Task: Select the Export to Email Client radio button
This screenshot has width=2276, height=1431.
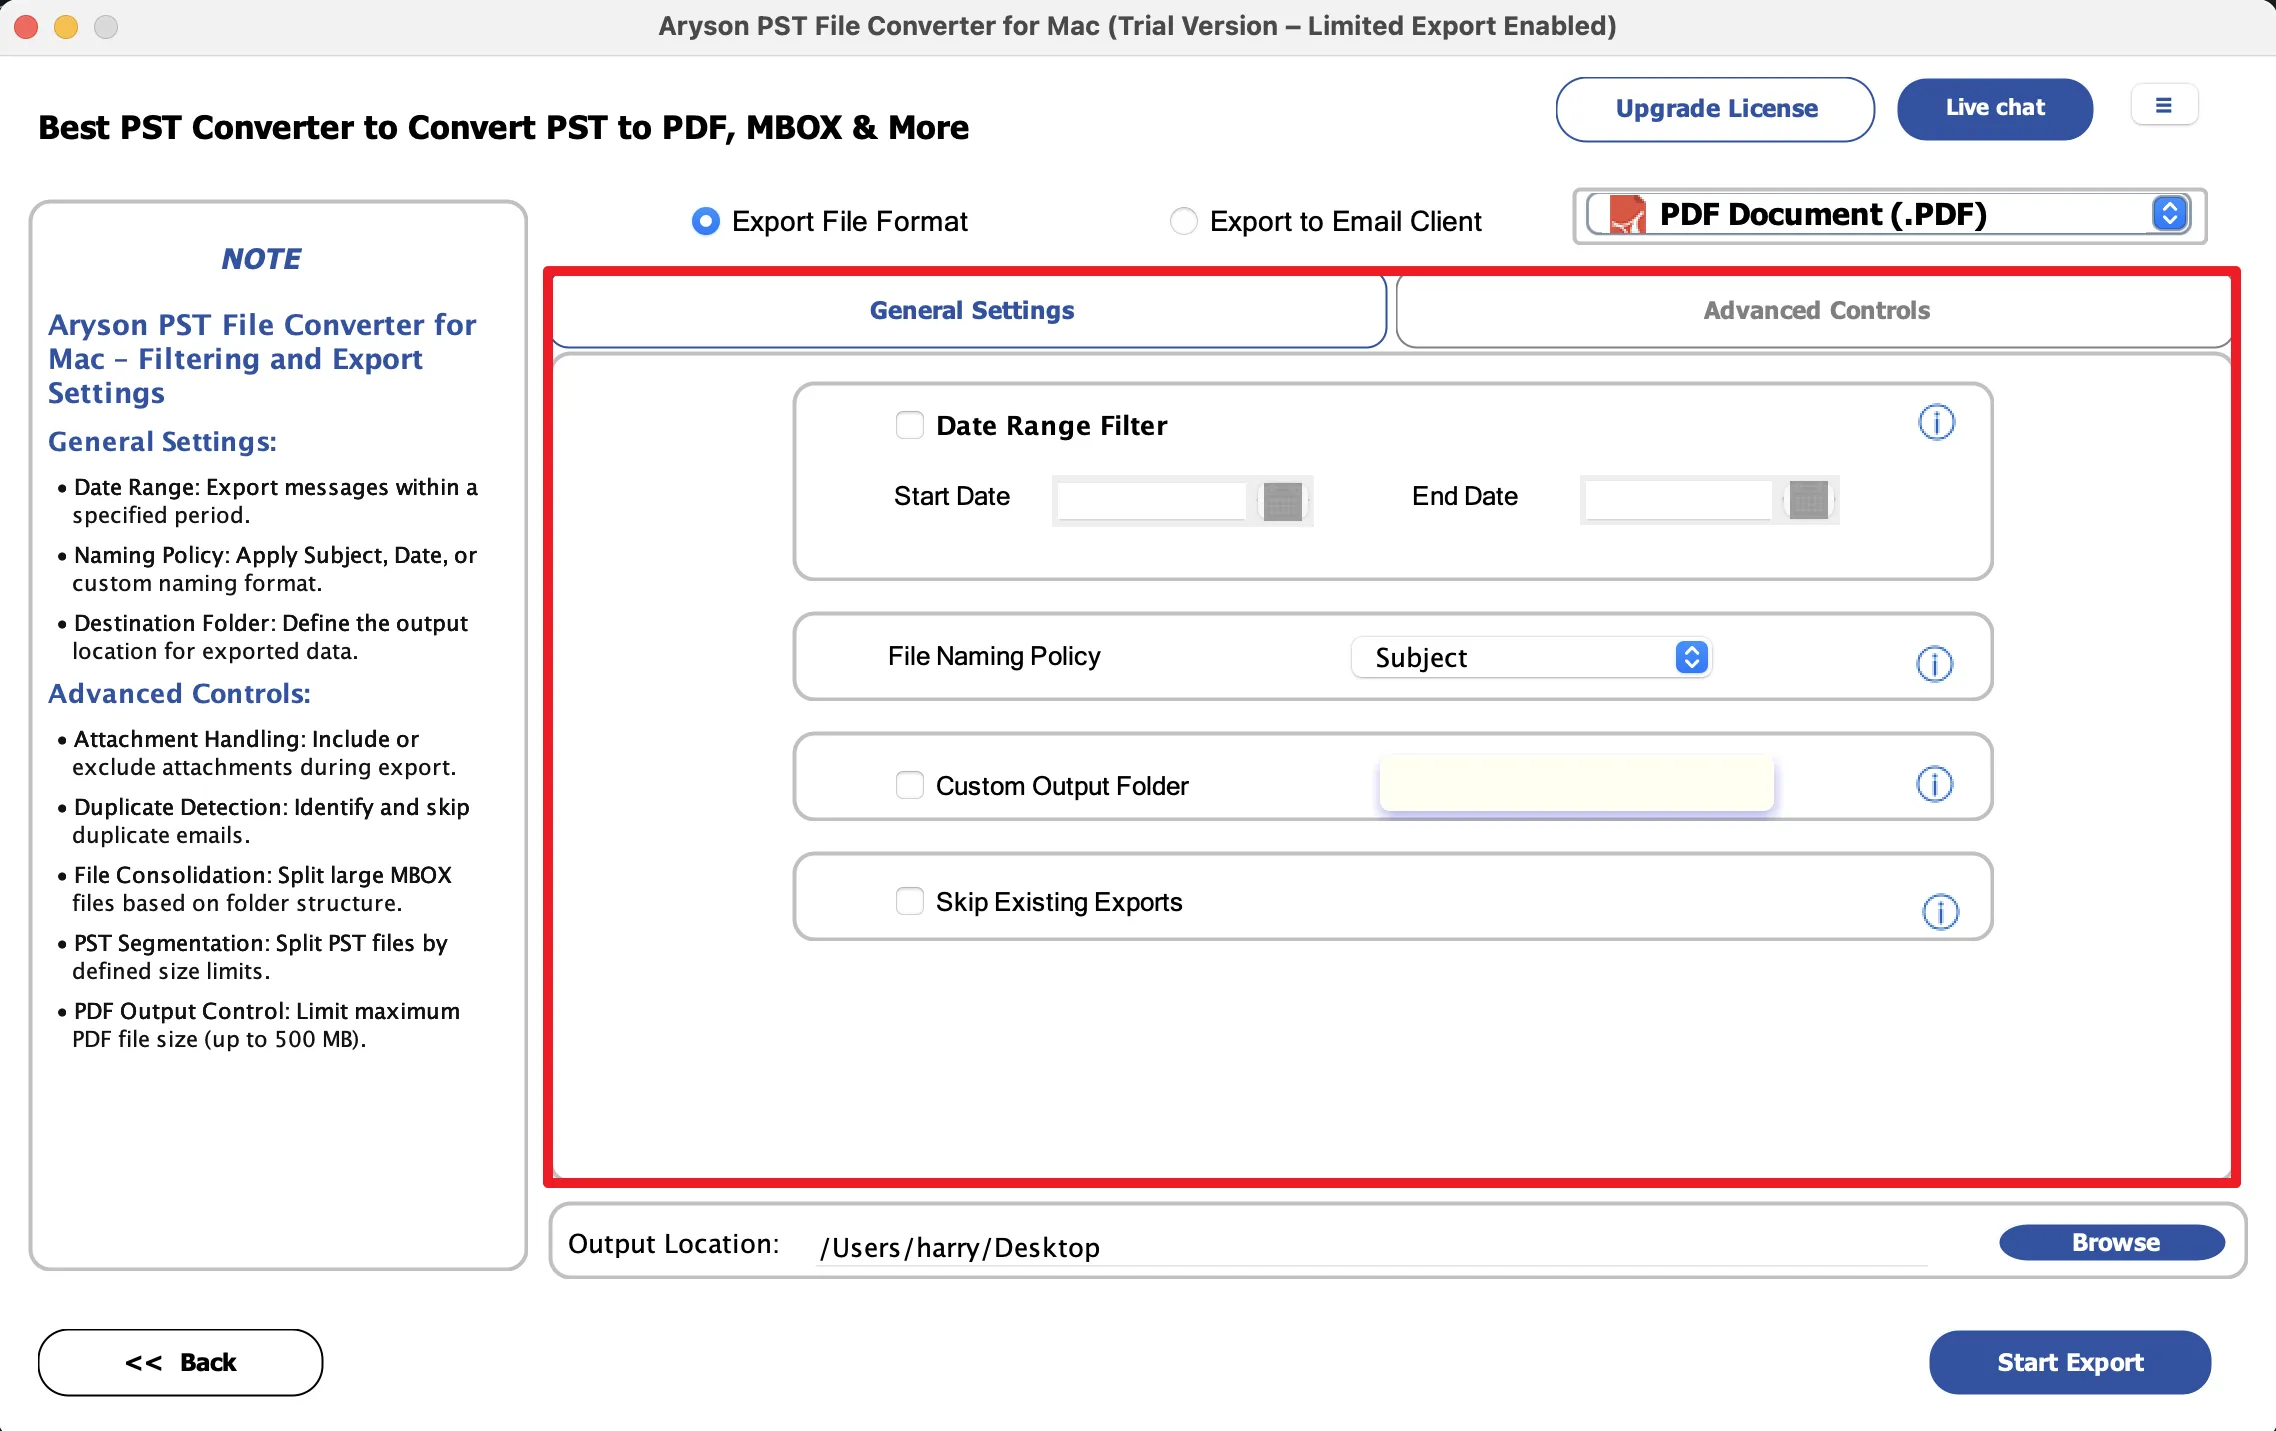Action: [1183, 221]
